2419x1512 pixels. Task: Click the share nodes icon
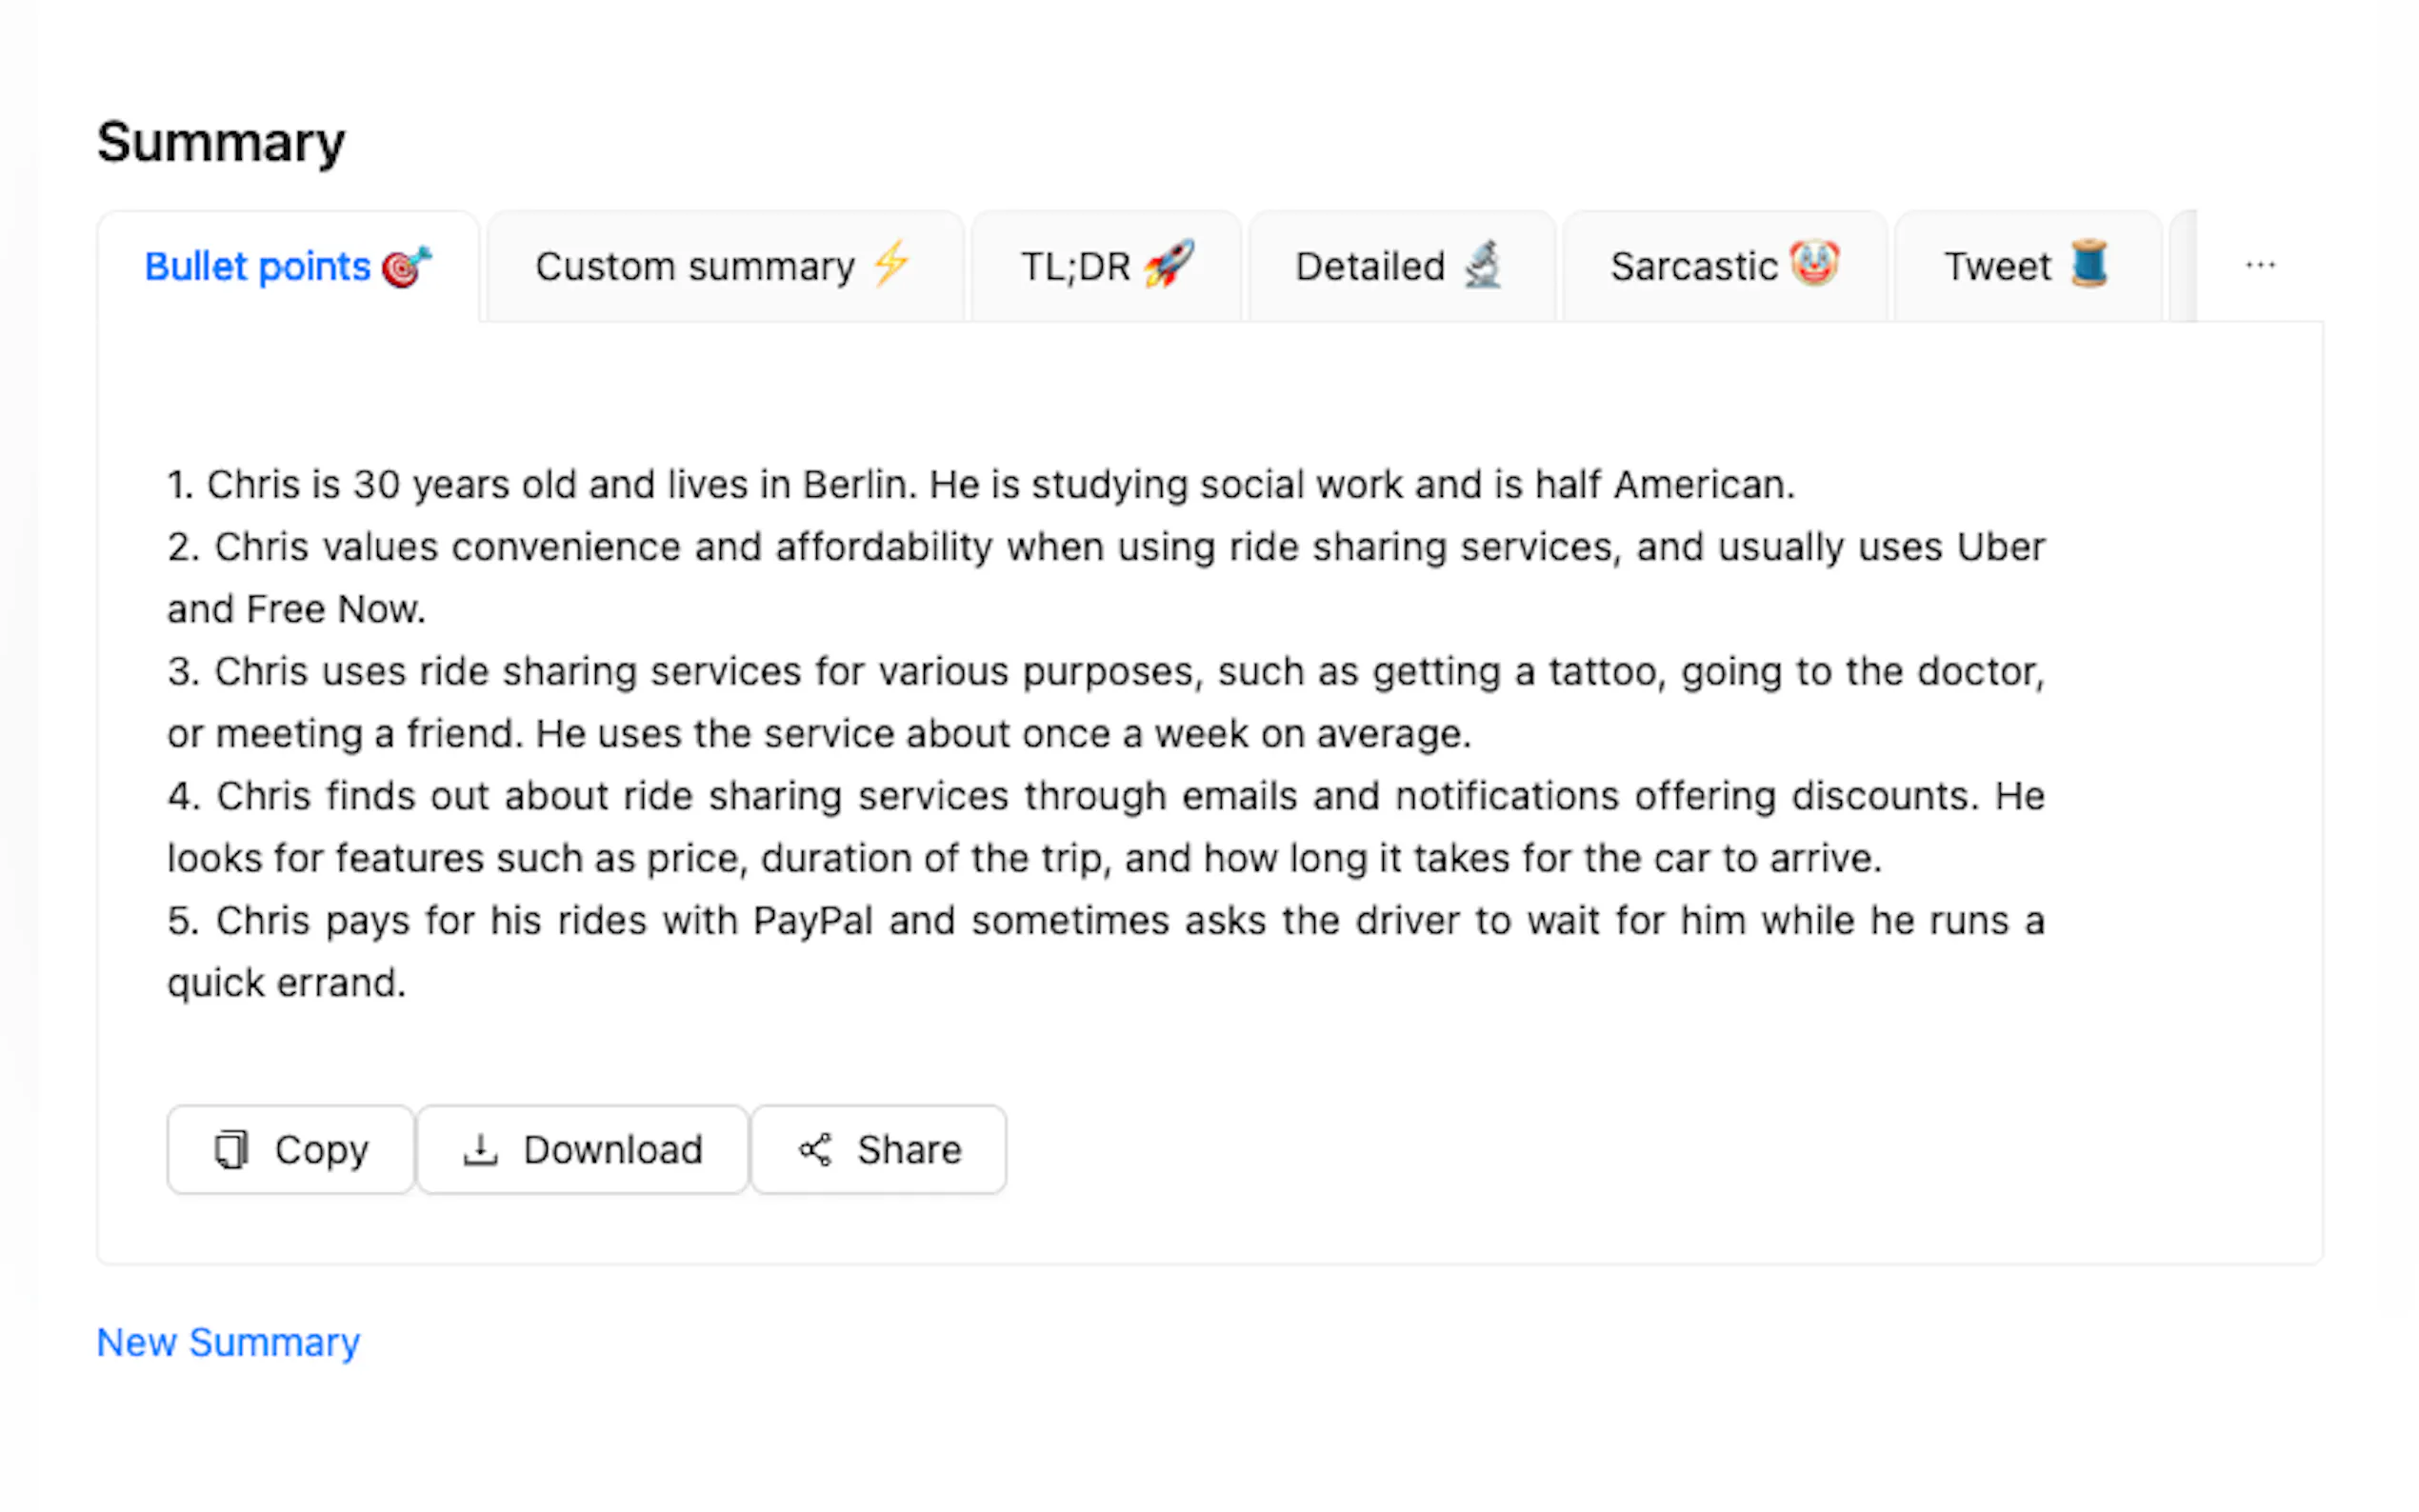[x=815, y=1150]
